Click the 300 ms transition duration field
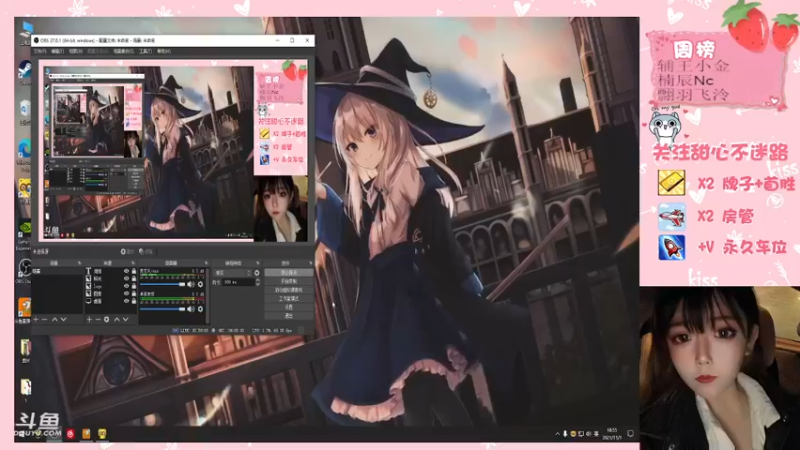The width and height of the screenshot is (800, 450). [x=238, y=282]
